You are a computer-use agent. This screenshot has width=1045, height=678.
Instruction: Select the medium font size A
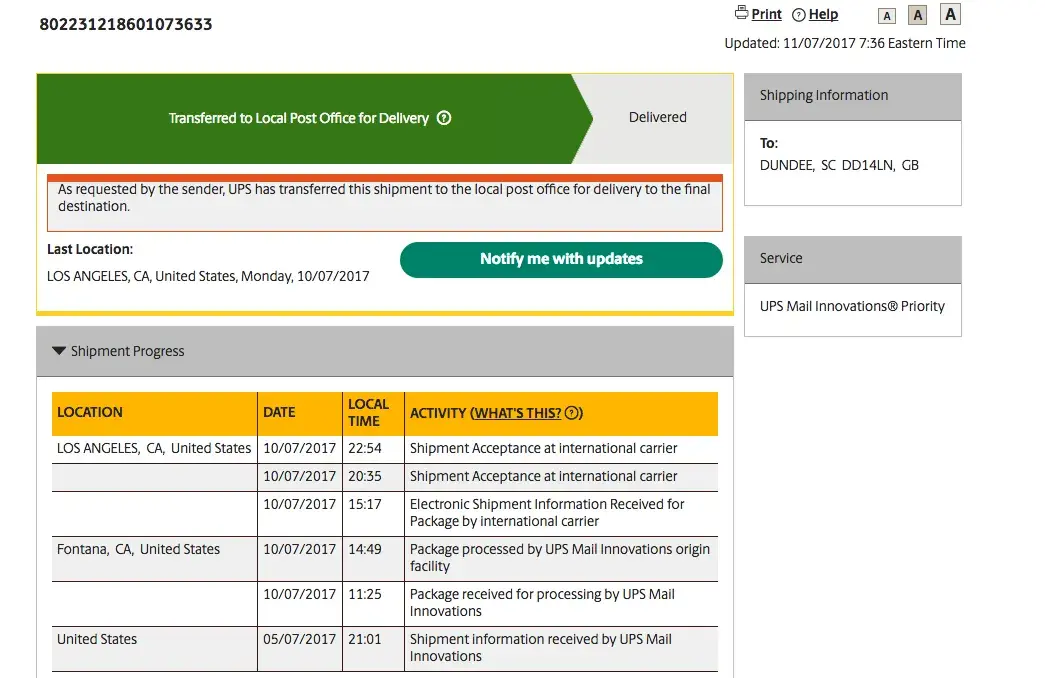918,15
